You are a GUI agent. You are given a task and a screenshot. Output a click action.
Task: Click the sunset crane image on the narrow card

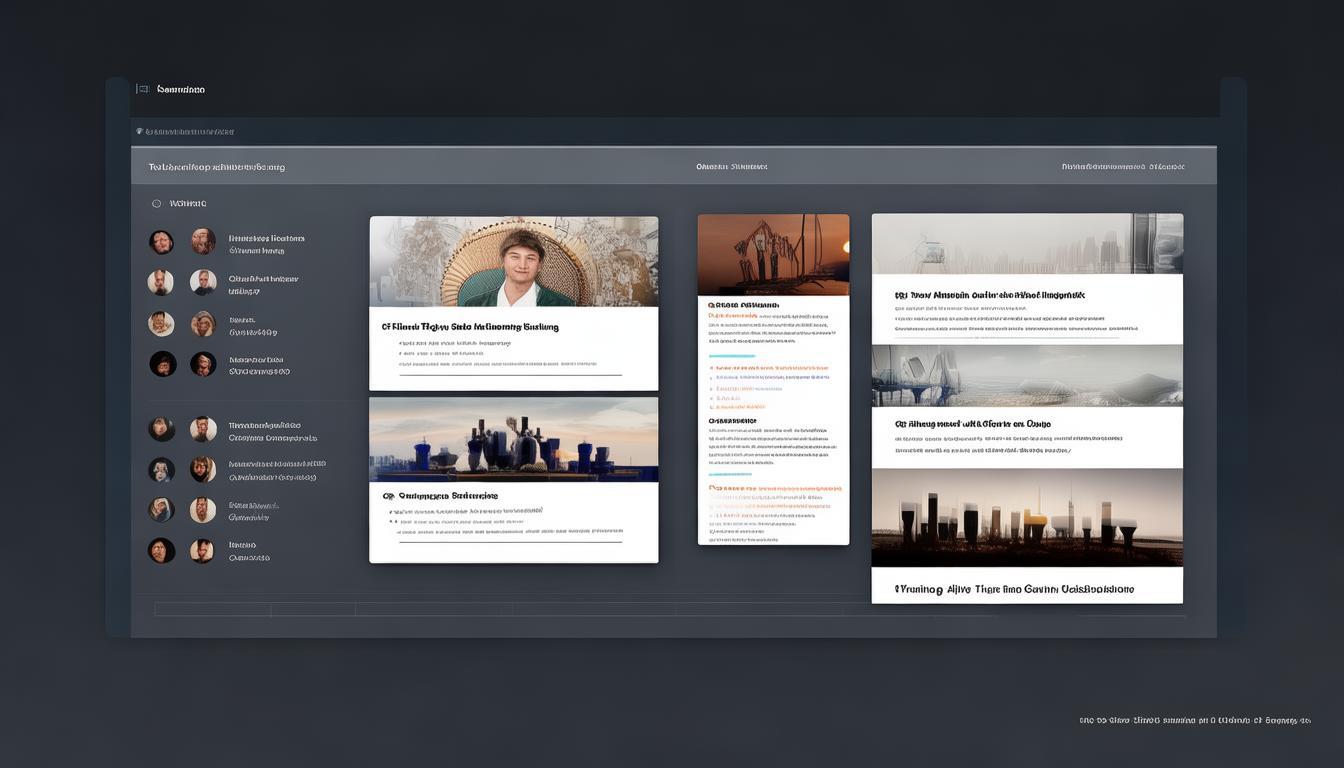pyautogui.click(x=773, y=254)
